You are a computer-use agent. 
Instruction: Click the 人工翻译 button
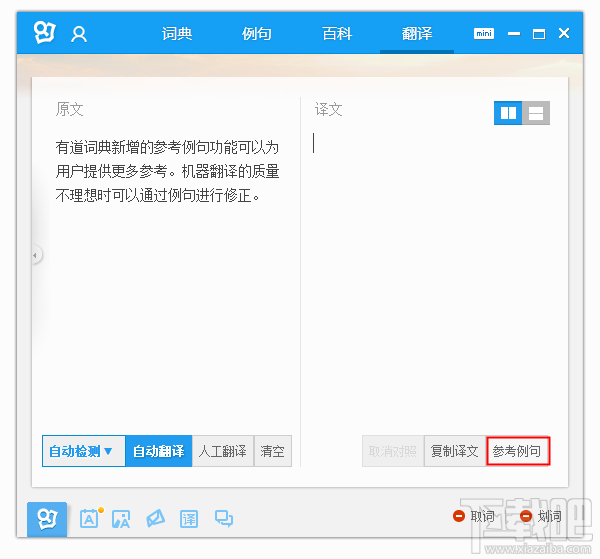[223, 451]
